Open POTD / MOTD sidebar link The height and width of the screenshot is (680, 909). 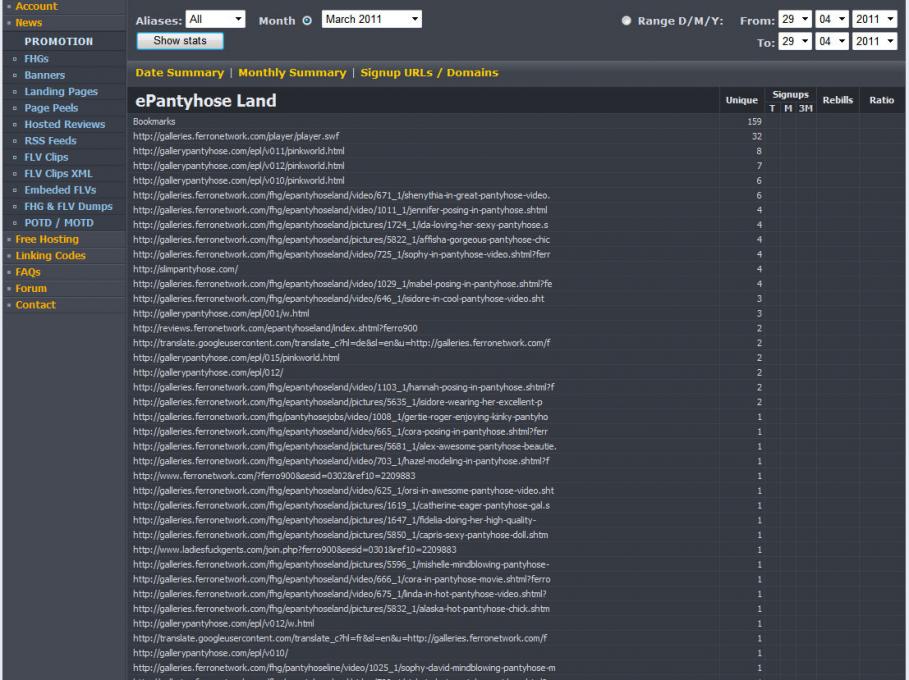(x=59, y=223)
